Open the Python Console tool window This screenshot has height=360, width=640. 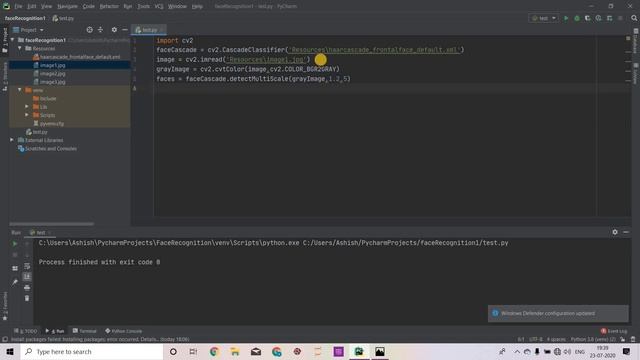click(123, 331)
